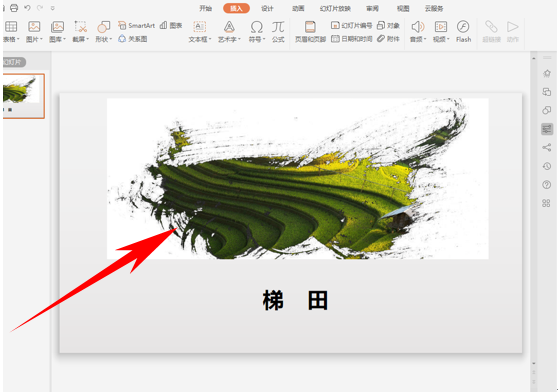
Task: Switch to the 设计 (Design) tab
Action: 267,8
